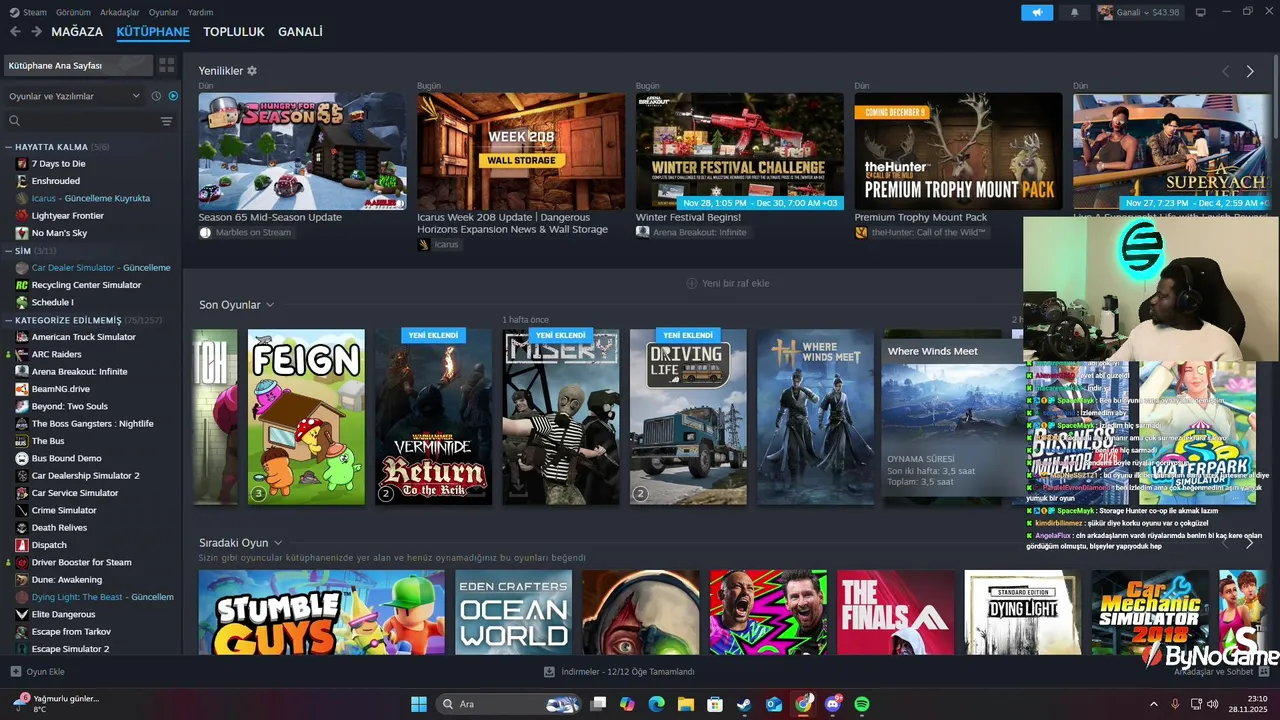This screenshot has width=1280, height=720.
Task: Open the notifications bell
Action: tap(1074, 12)
